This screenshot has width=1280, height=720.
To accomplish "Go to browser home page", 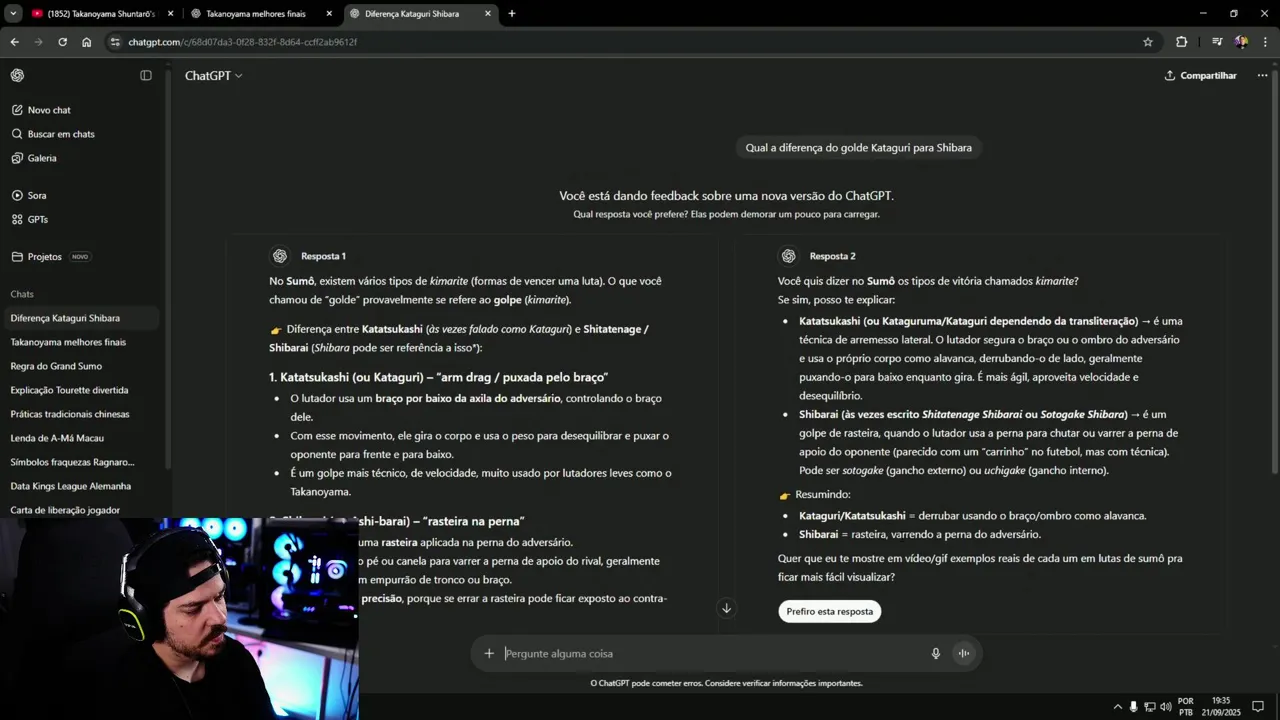I will (x=87, y=42).
